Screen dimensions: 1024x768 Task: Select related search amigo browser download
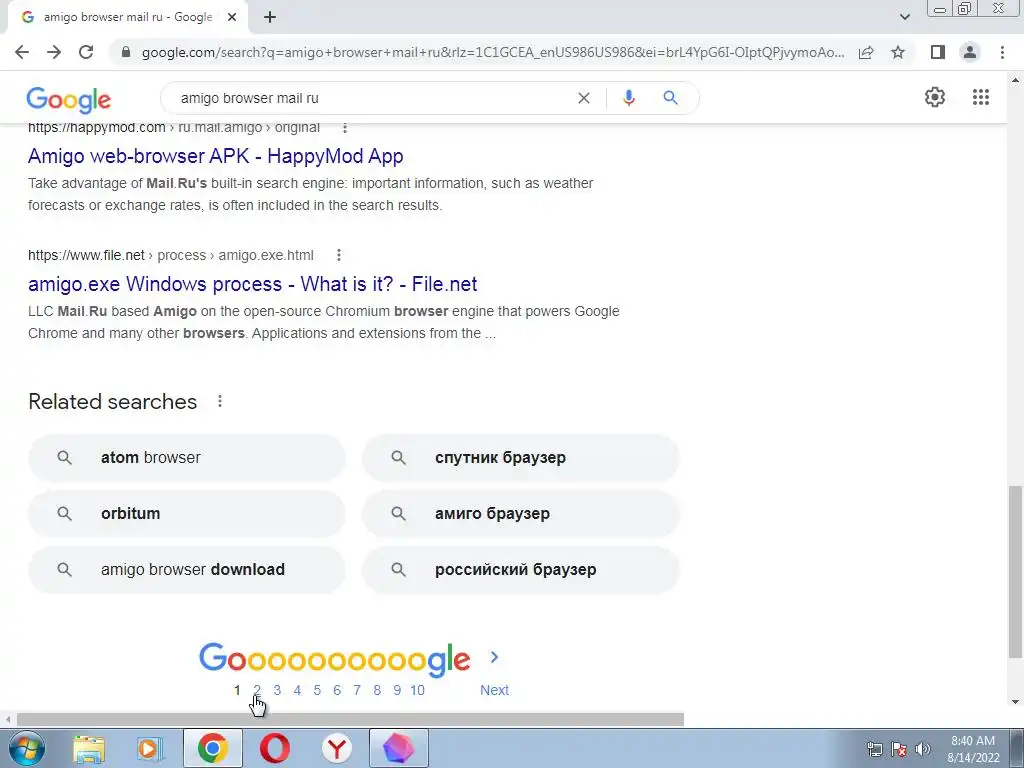pyautogui.click(x=187, y=569)
